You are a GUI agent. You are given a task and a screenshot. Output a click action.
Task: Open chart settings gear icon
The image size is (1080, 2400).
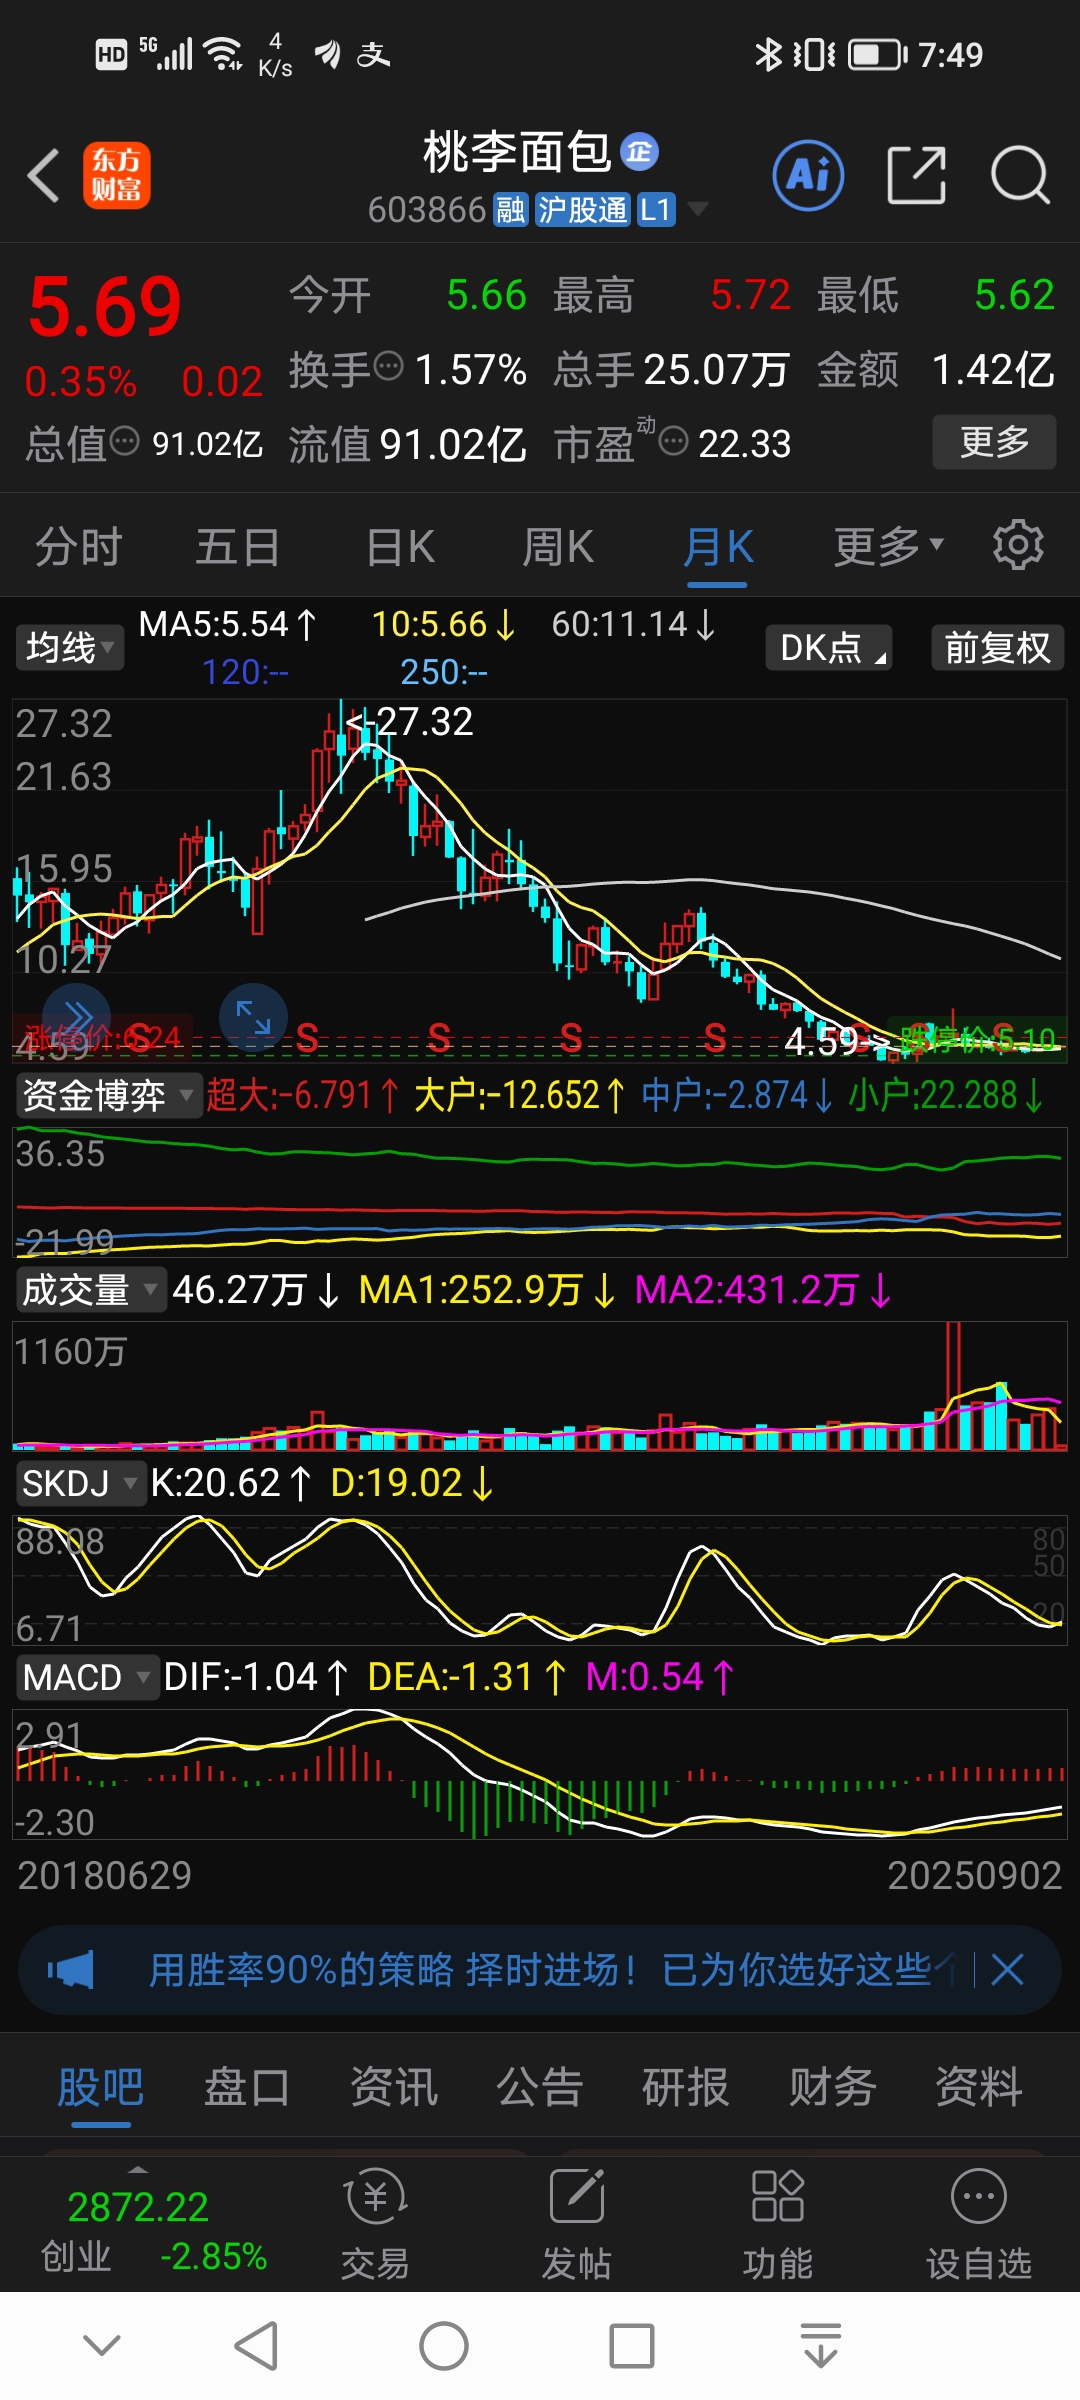pos(1018,545)
